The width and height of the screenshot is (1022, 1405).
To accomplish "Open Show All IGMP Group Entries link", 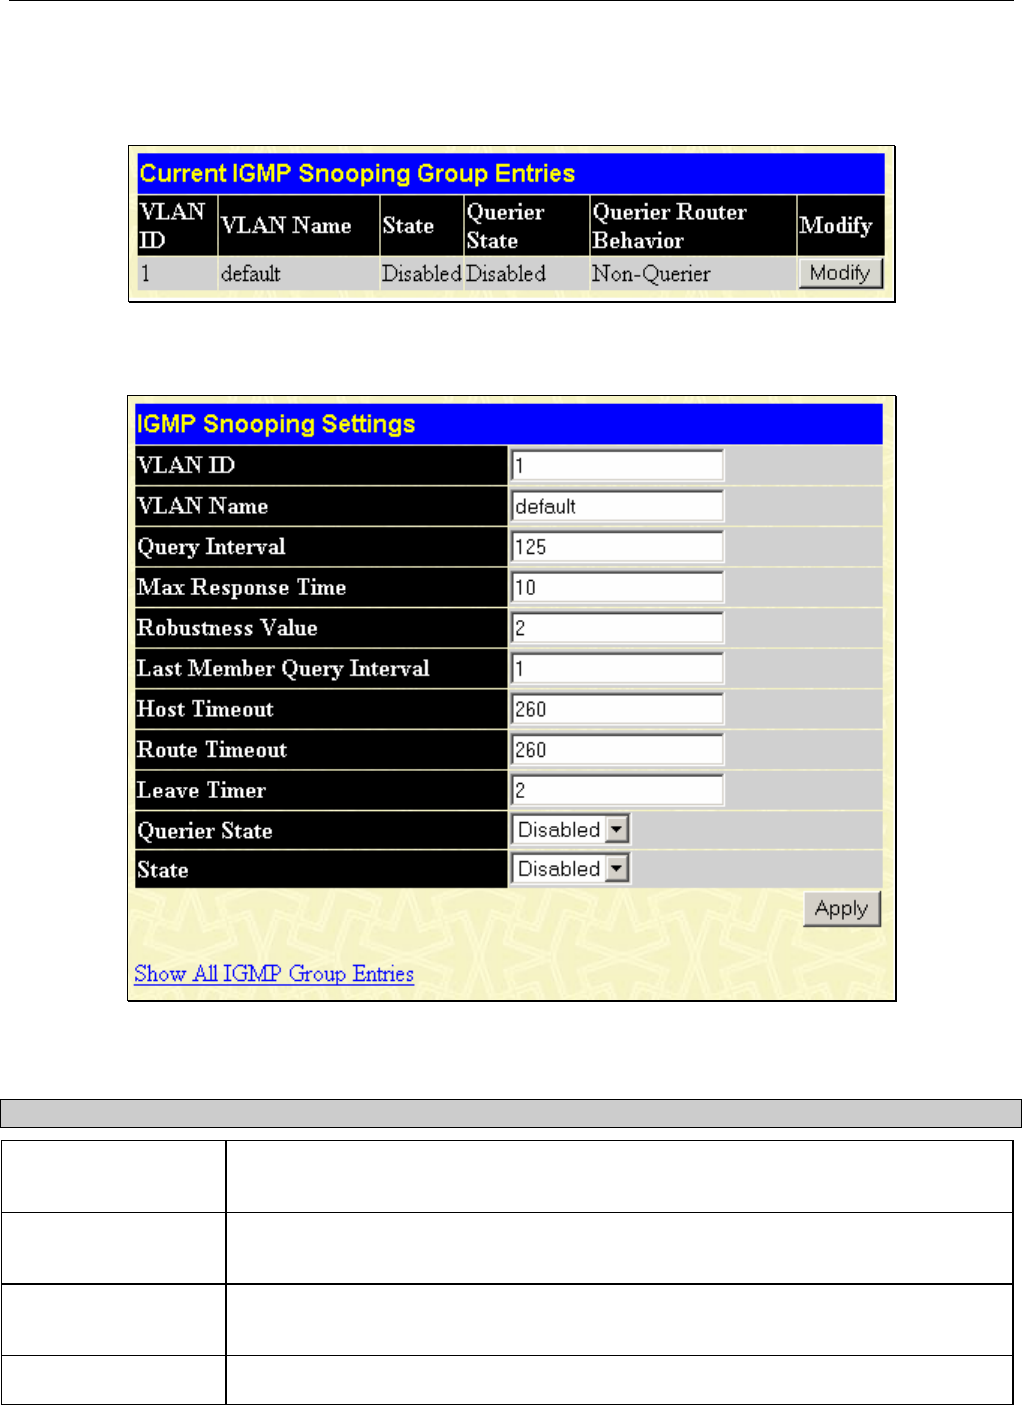I will click(x=274, y=974).
